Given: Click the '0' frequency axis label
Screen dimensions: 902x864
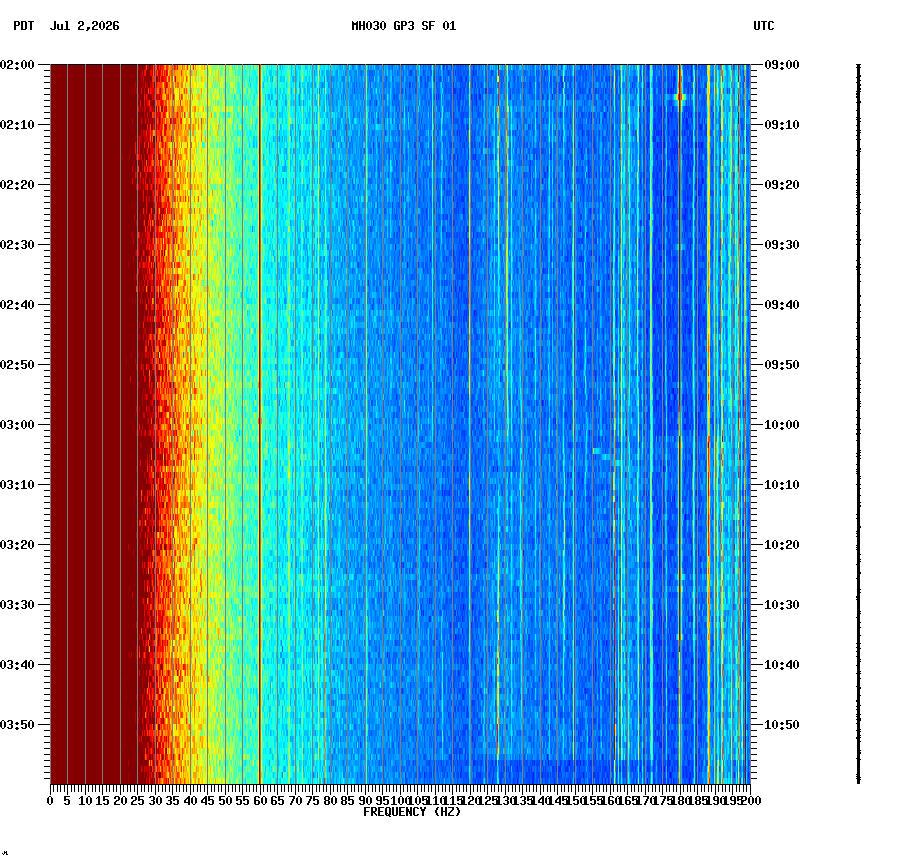Looking at the screenshot, I should click(x=51, y=801).
